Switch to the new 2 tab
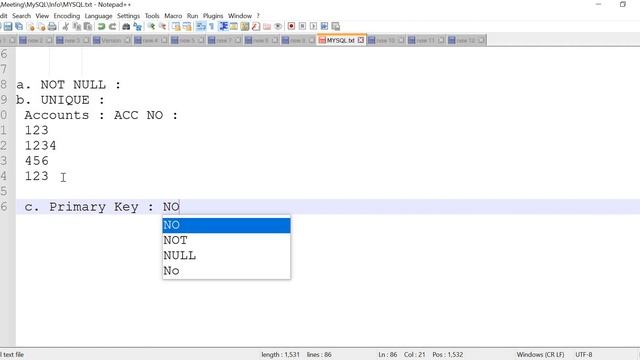The image size is (640, 360). click(36, 40)
